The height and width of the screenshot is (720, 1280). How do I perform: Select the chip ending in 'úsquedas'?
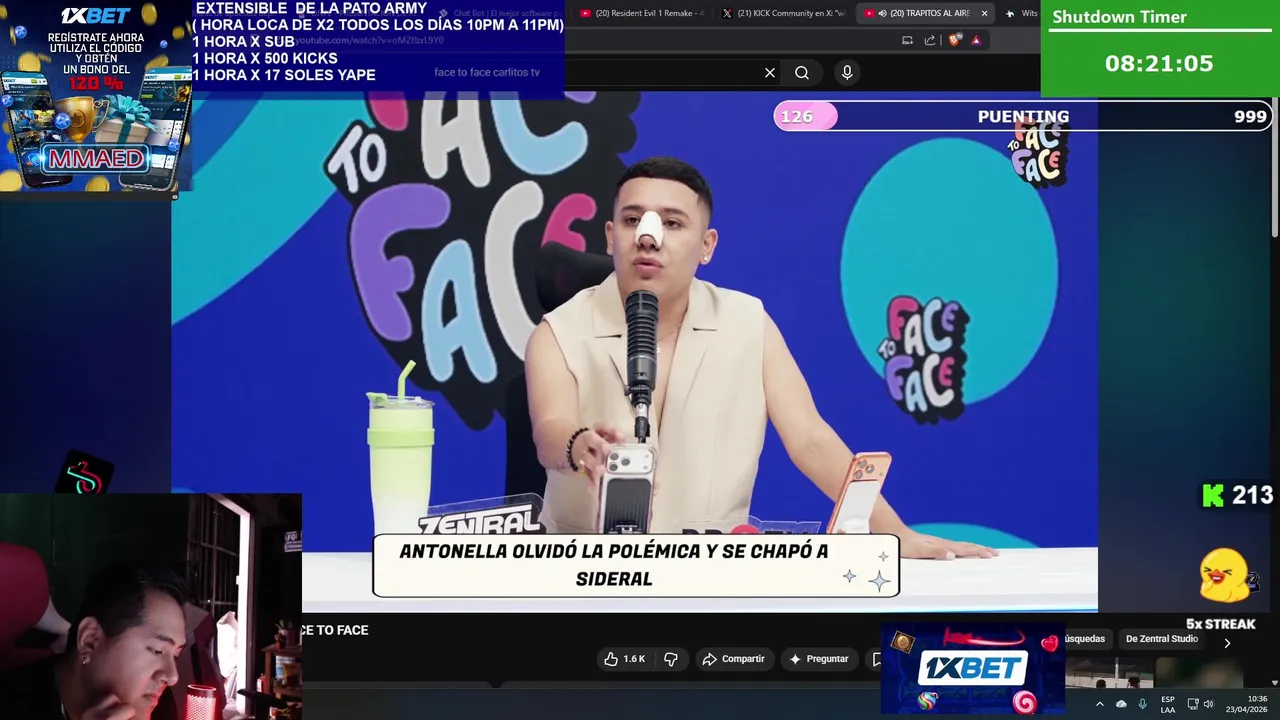(1087, 639)
